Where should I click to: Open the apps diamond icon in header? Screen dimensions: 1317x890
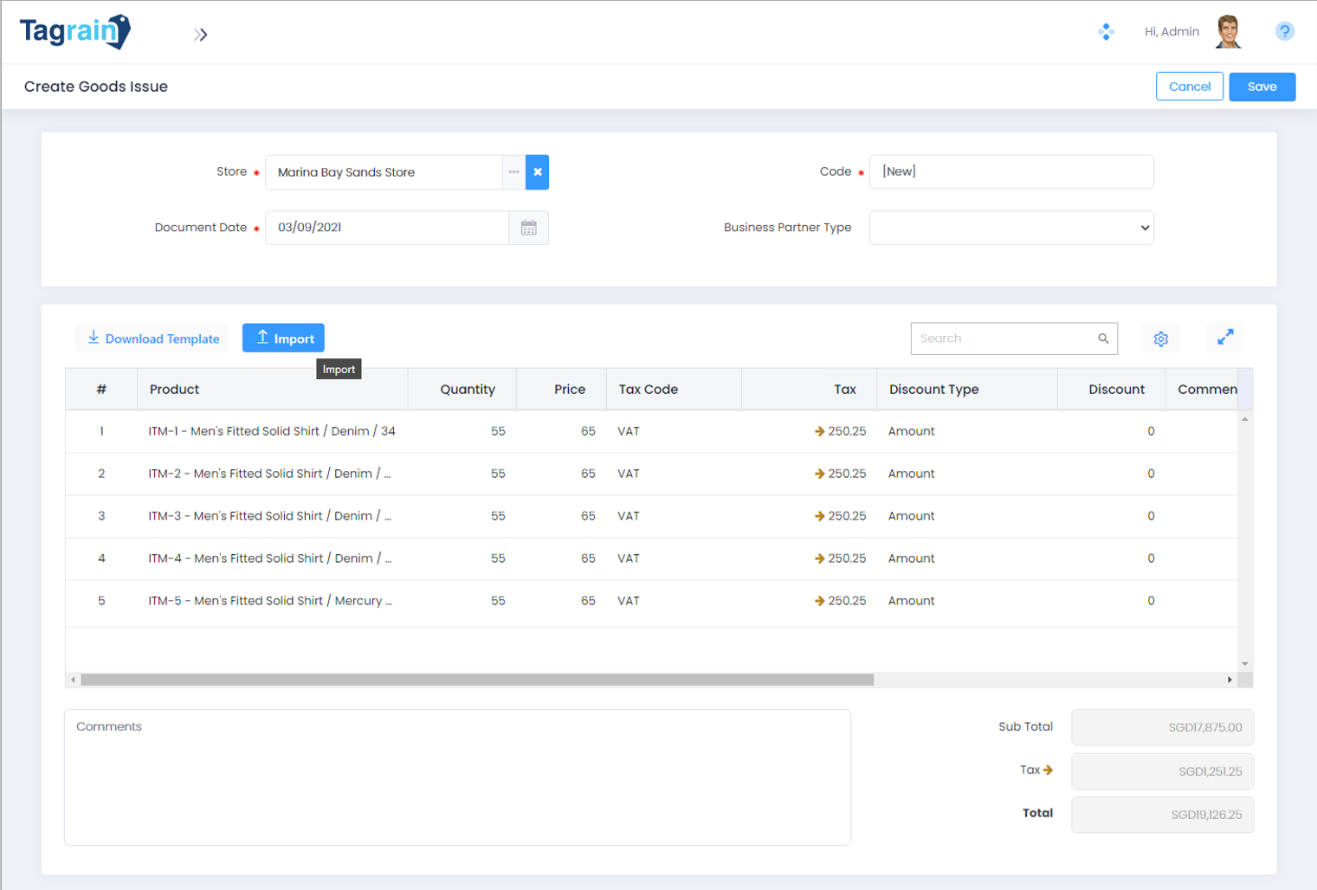click(x=1106, y=32)
